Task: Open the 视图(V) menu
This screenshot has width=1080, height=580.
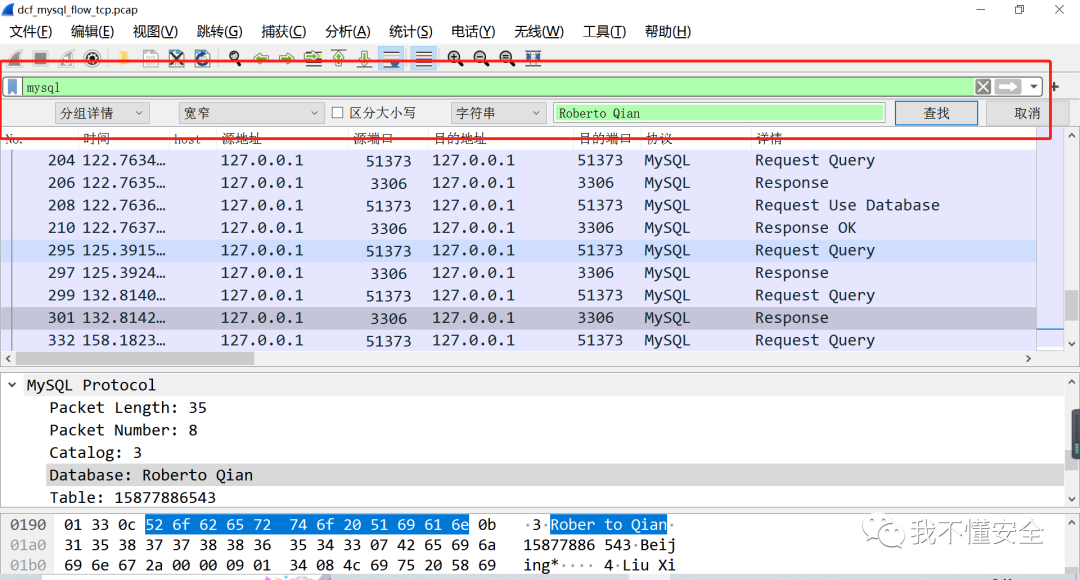Action: (155, 31)
